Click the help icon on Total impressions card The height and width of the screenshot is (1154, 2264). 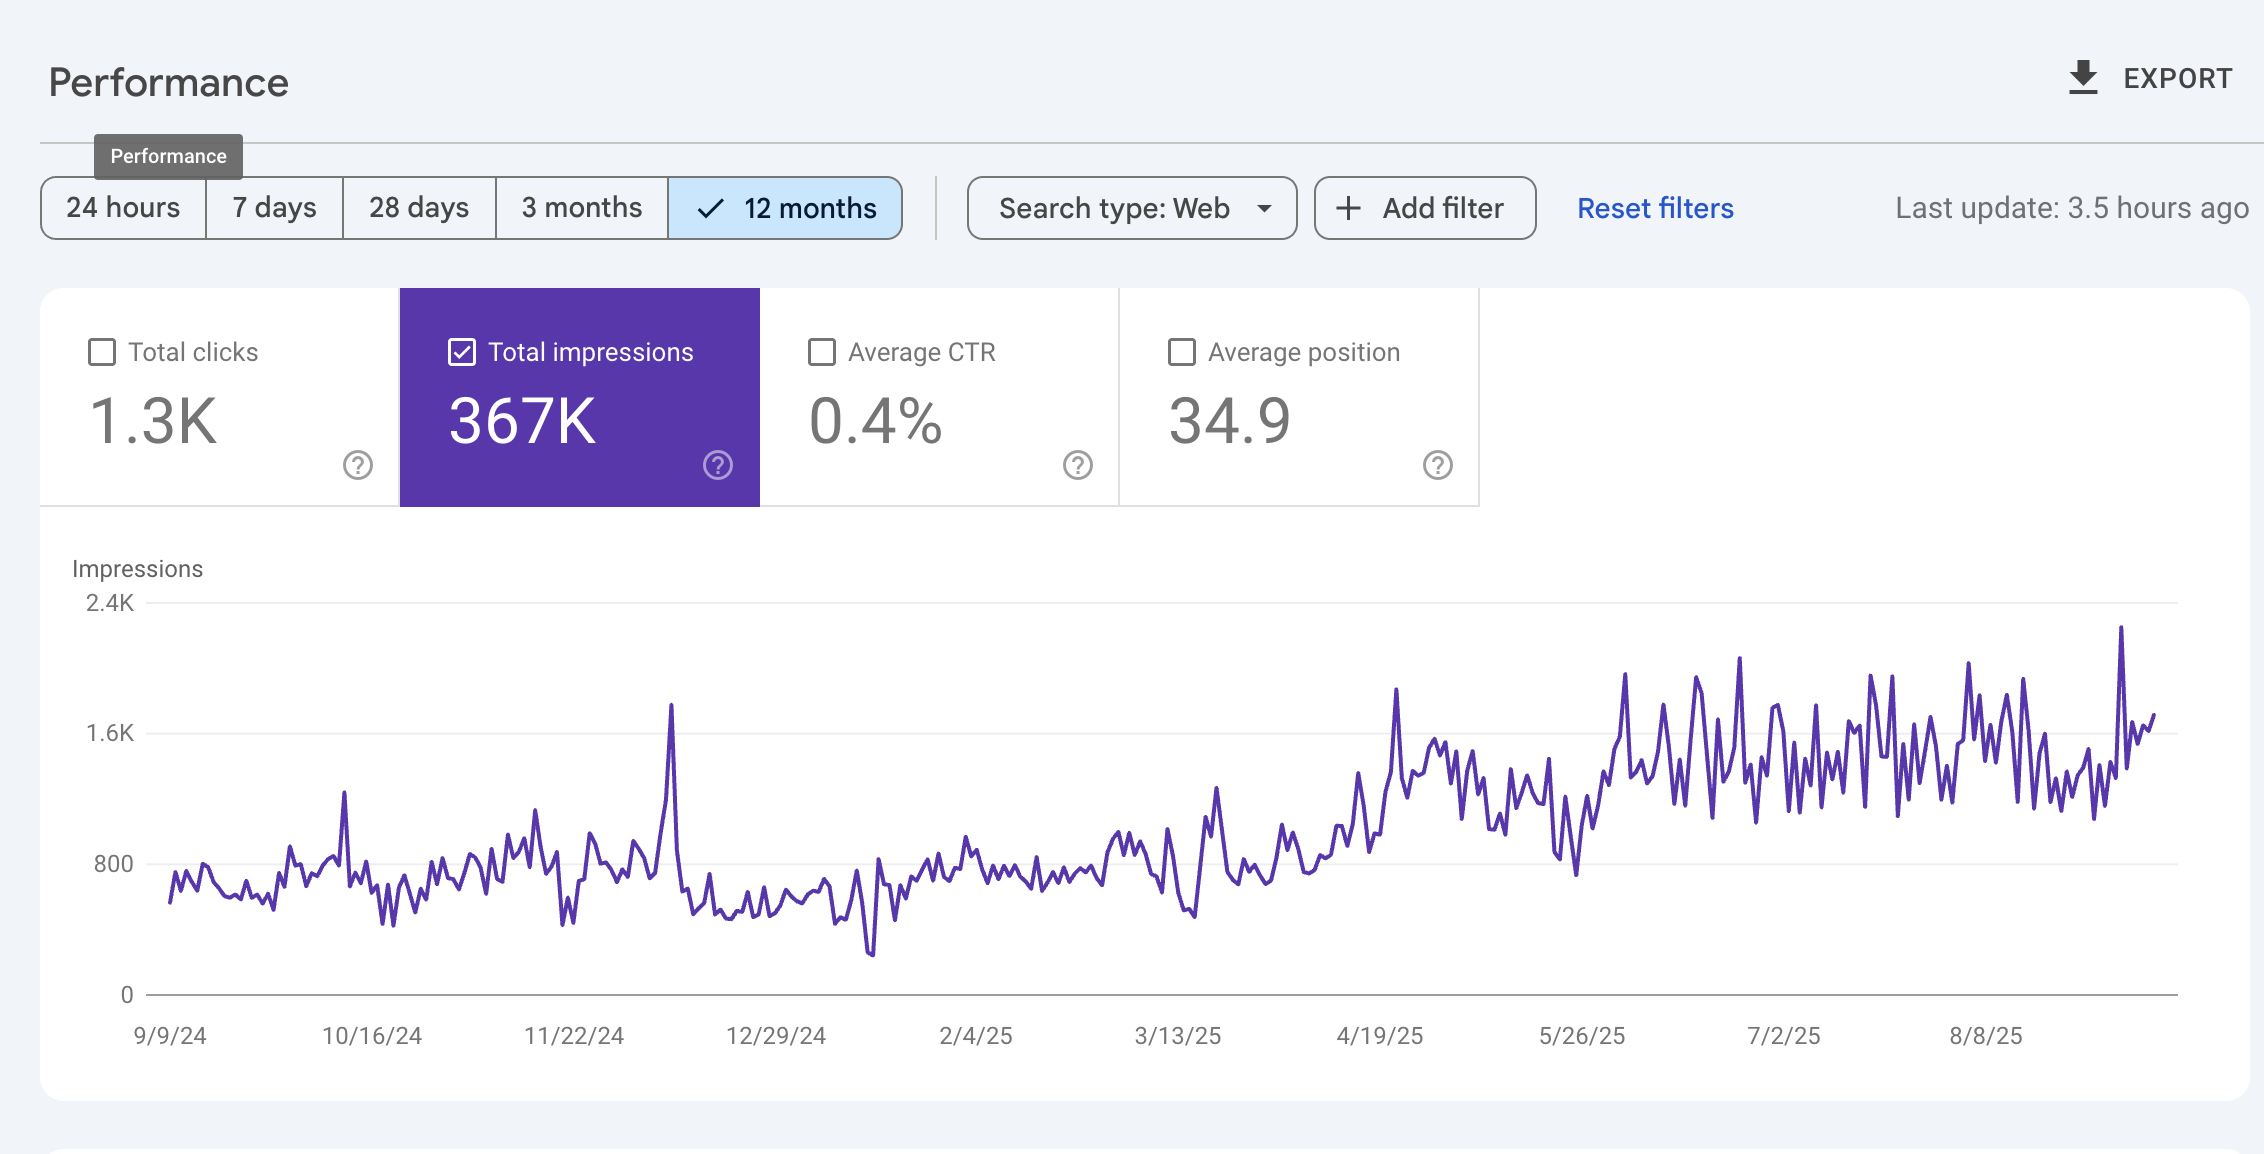click(717, 464)
